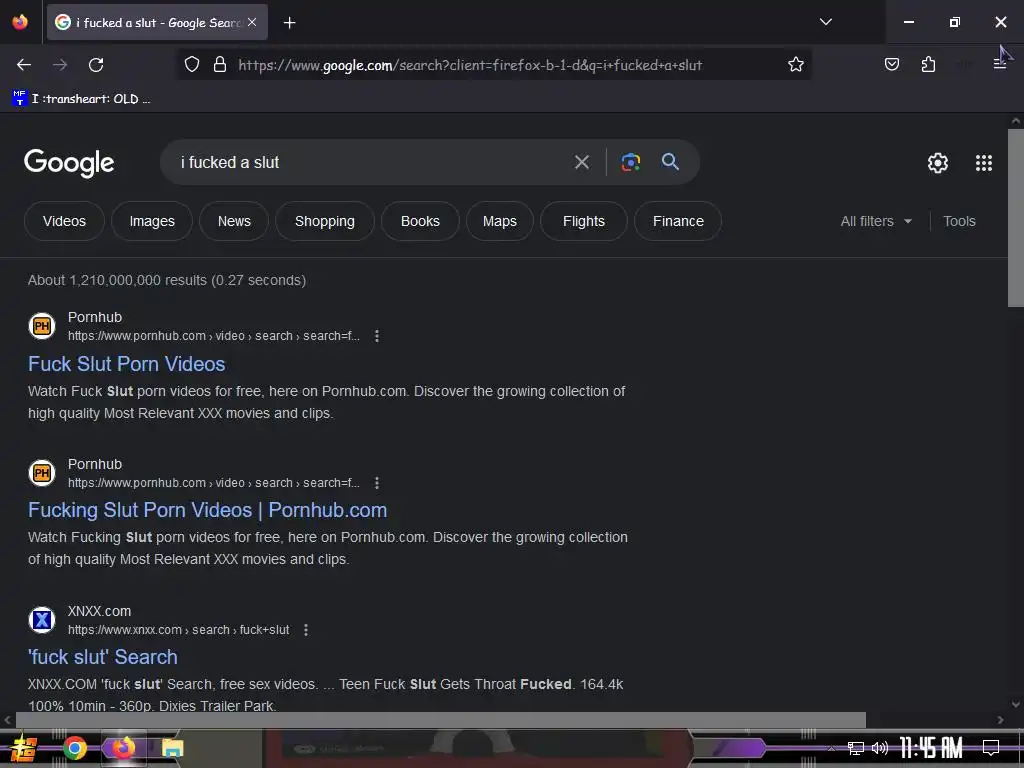Open the Firefox View icon
The image size is (1024, 768).
20,22
